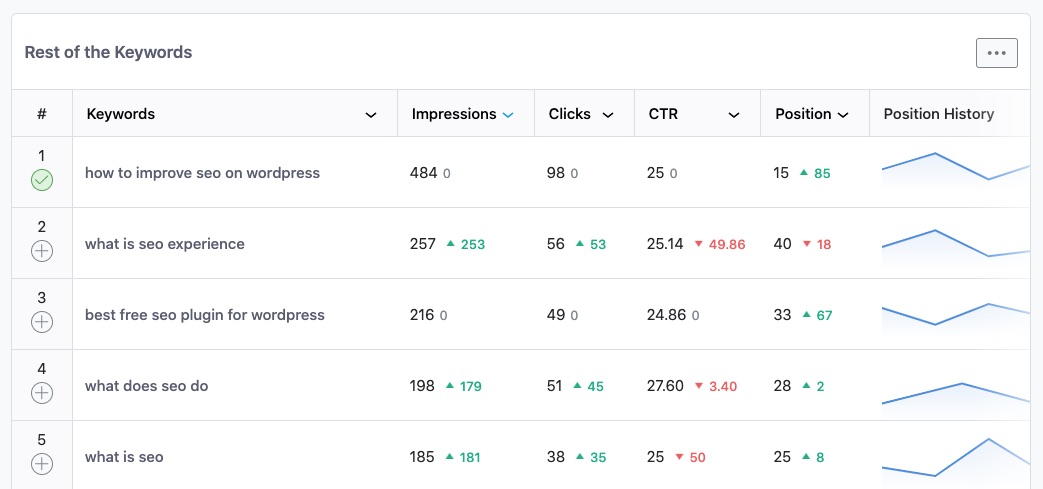Click position change value 67
The width and height of the screenshot is (1043, 489).
click(823, 315)
